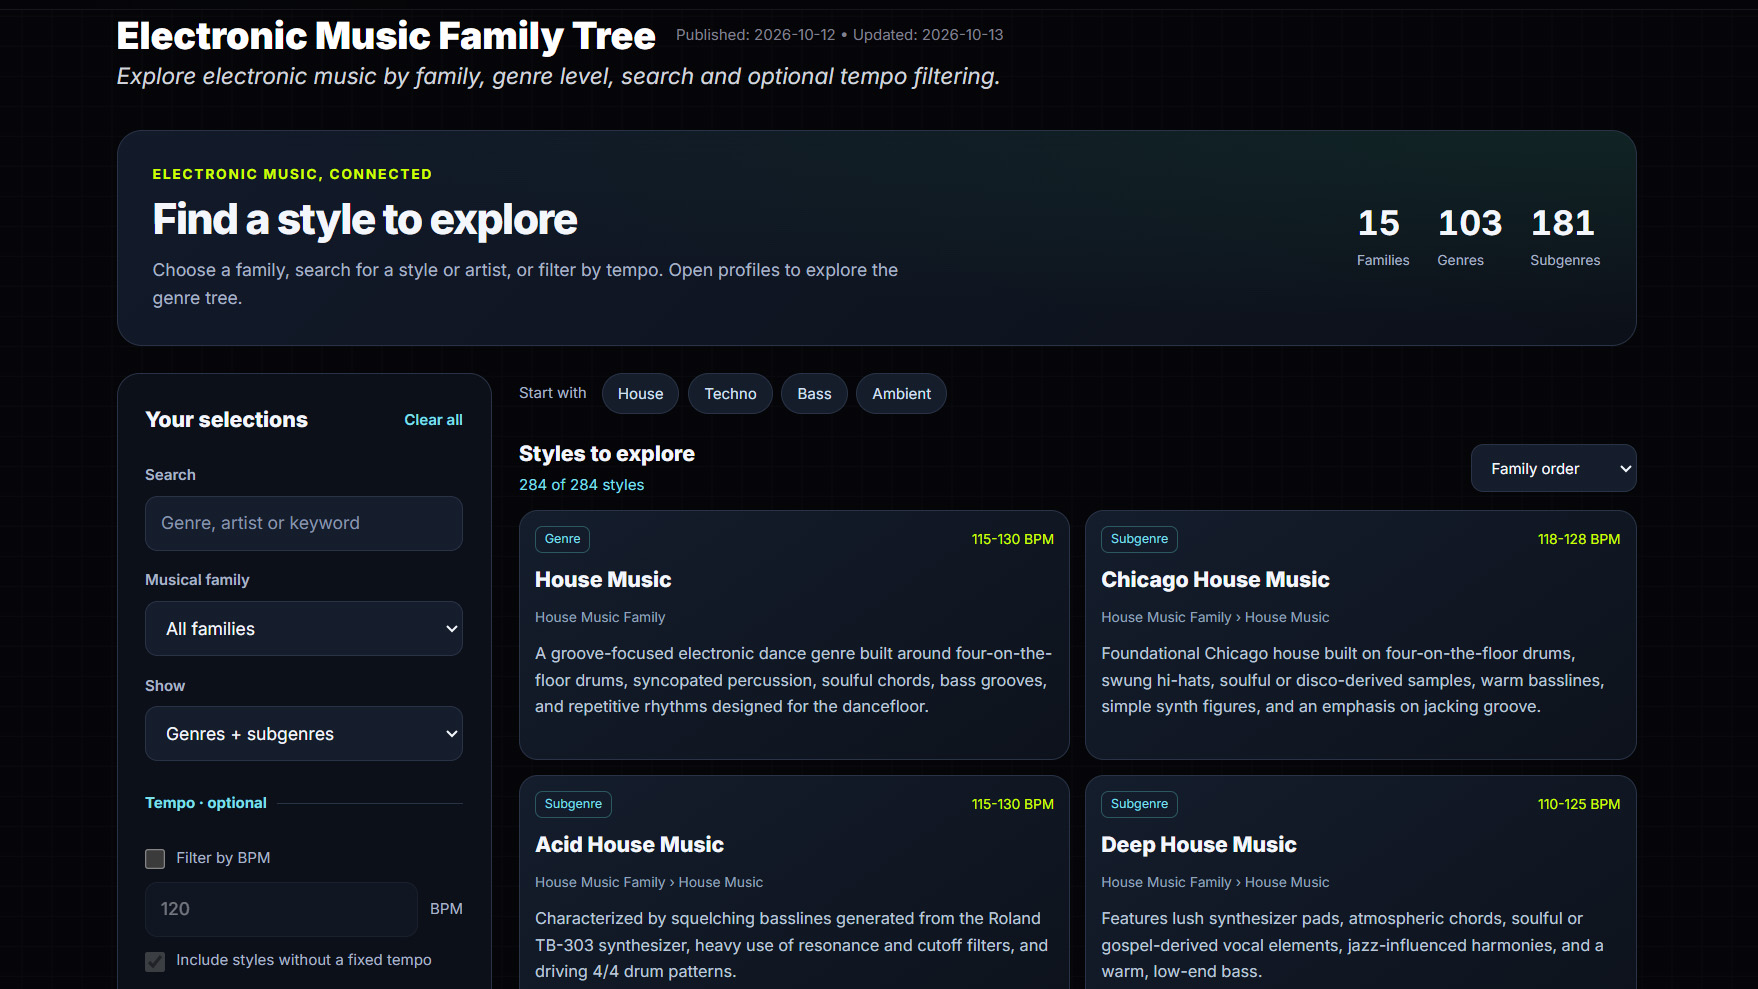Click the Your selections heading
The height and width of the screenshot is (989, 1758).
point(227,420)
